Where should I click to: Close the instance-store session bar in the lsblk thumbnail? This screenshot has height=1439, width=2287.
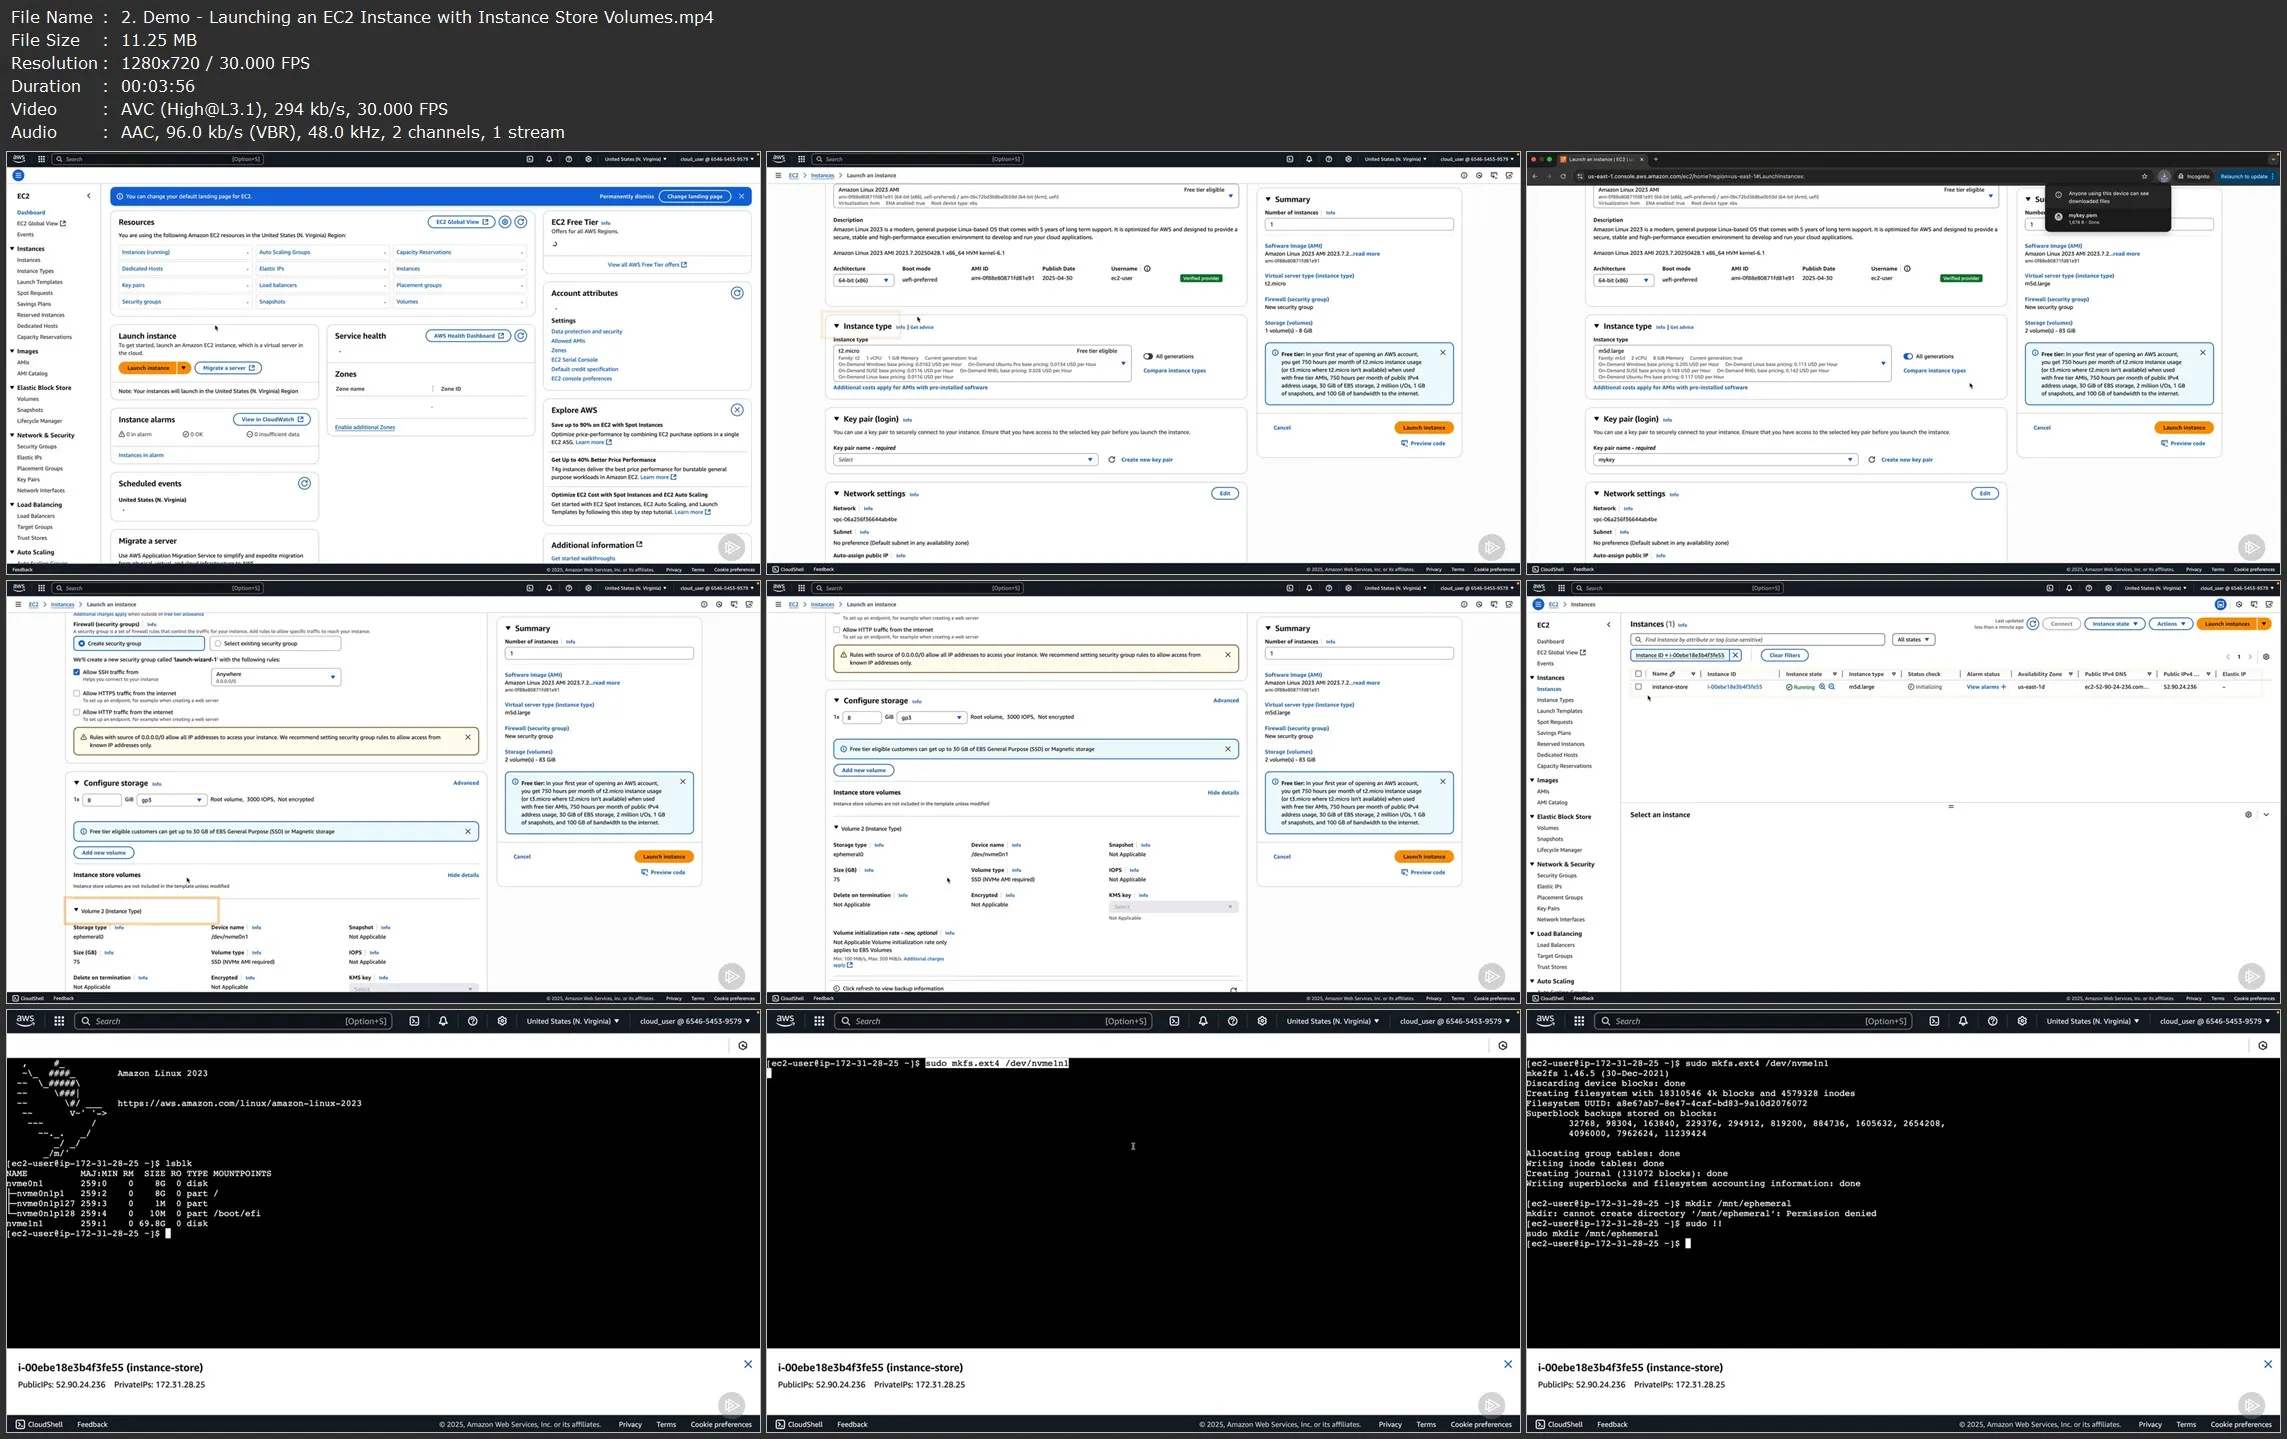[x=748, y=1364]
